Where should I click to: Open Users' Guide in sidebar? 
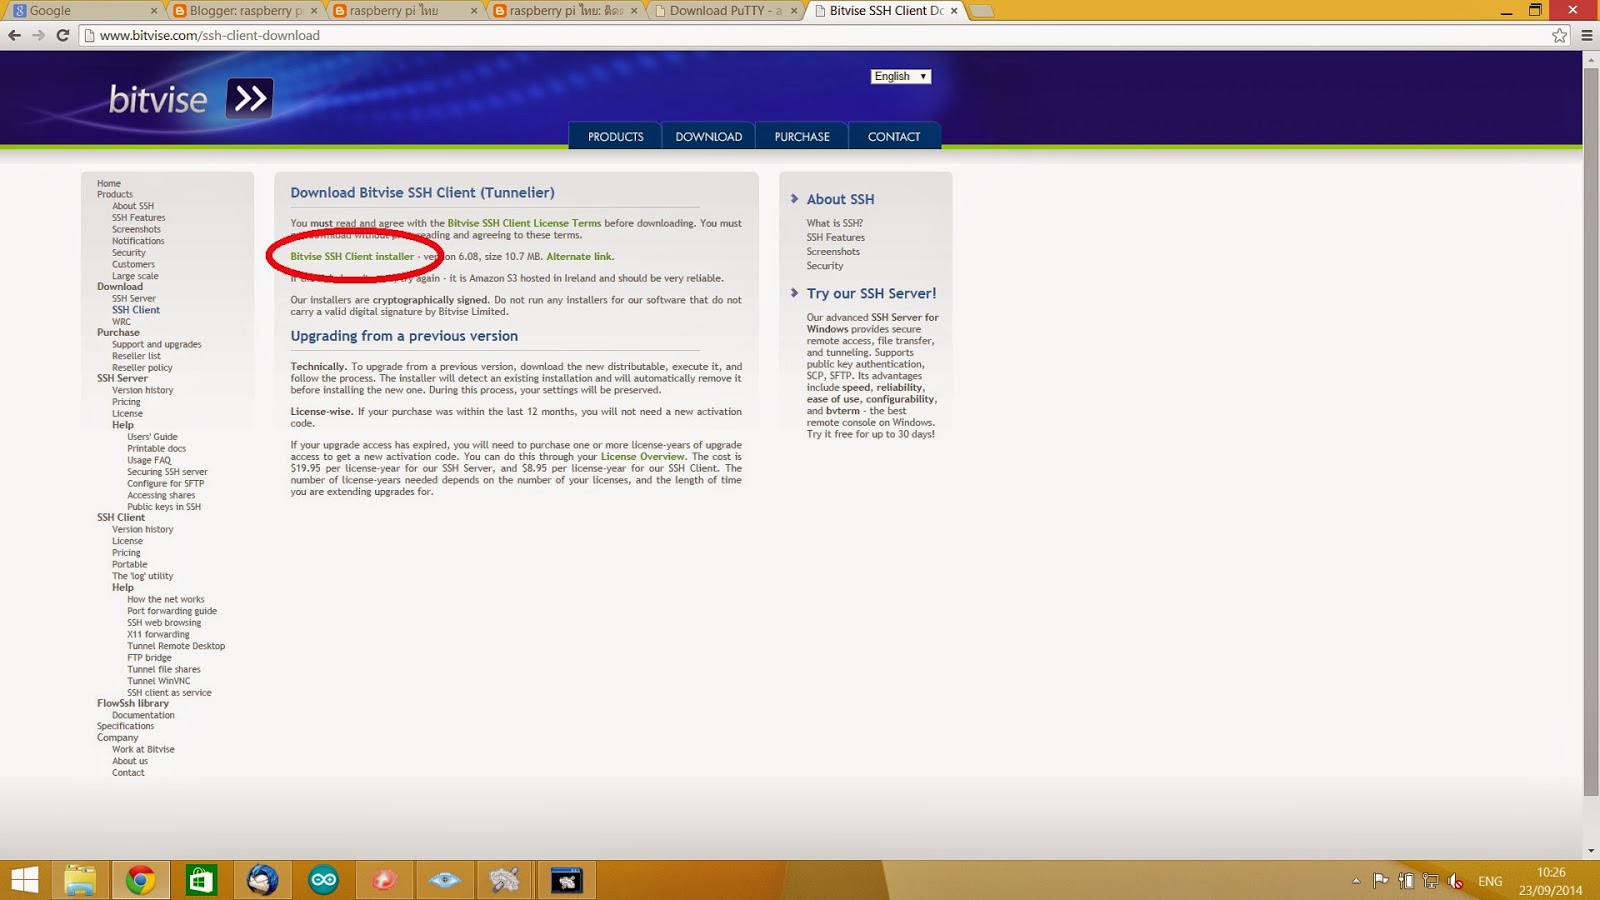tap(152, 437)
